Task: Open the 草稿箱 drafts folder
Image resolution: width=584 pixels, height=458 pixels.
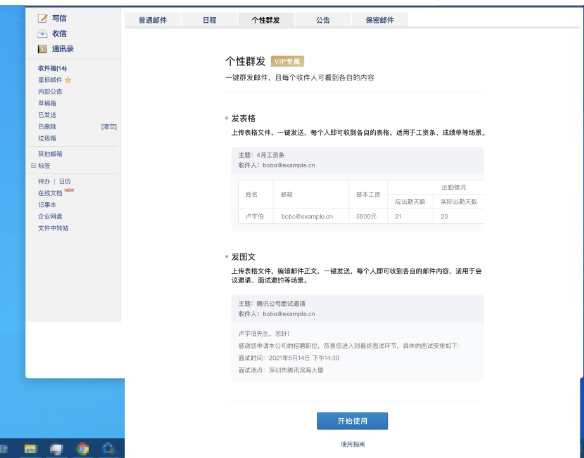Action: pyautogui.click(x=47, y=103)
